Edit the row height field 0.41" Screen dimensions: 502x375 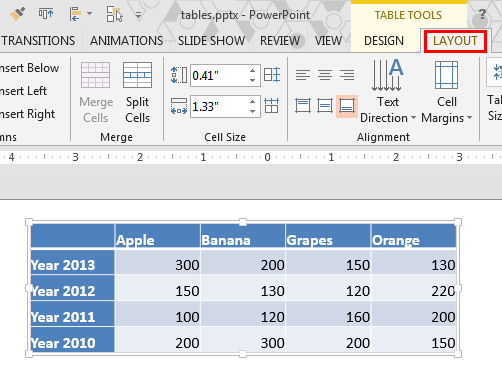pyautogui.click(x=218, y=76)
